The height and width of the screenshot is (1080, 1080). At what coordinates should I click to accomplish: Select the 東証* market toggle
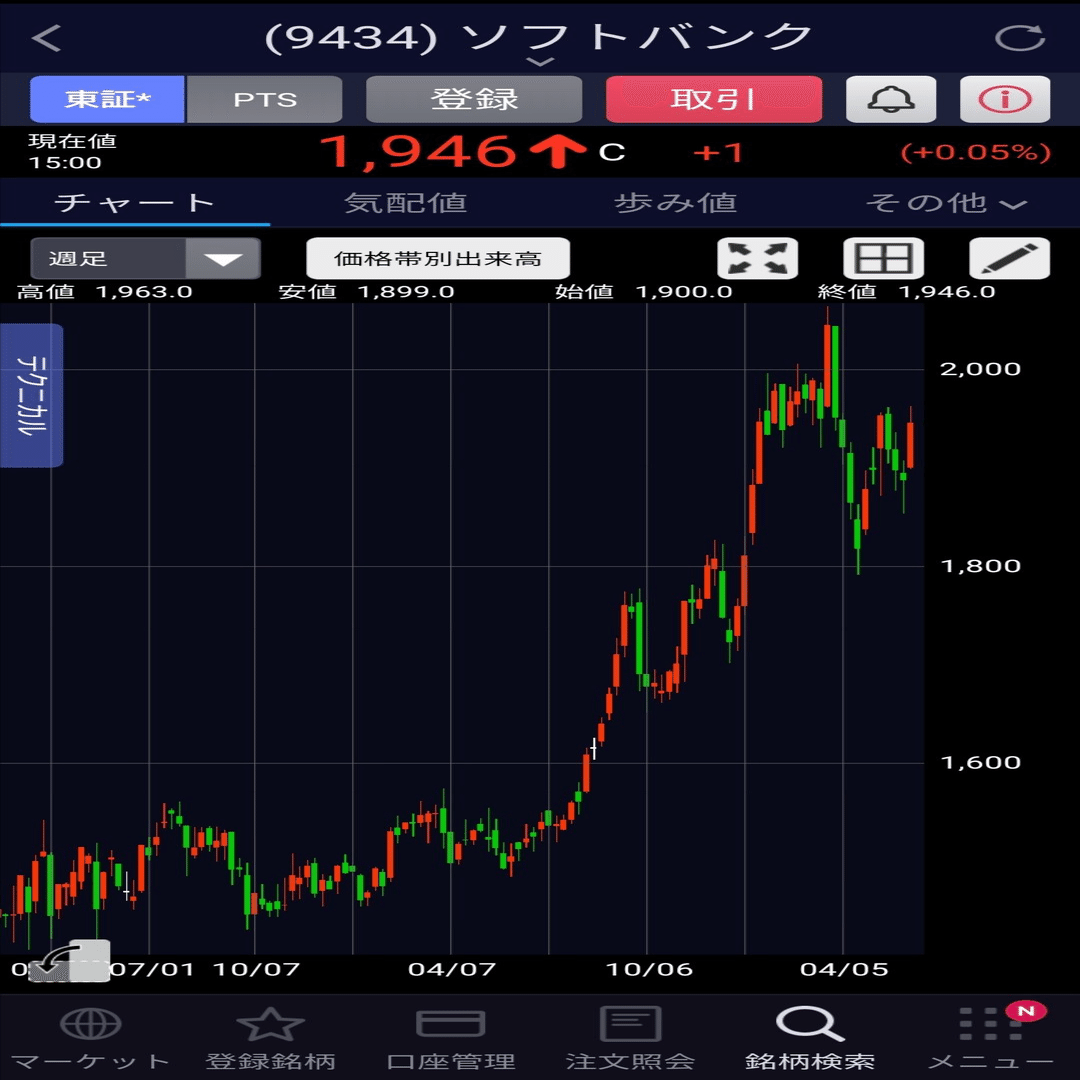pyautogui.click(x=107, y=99)
